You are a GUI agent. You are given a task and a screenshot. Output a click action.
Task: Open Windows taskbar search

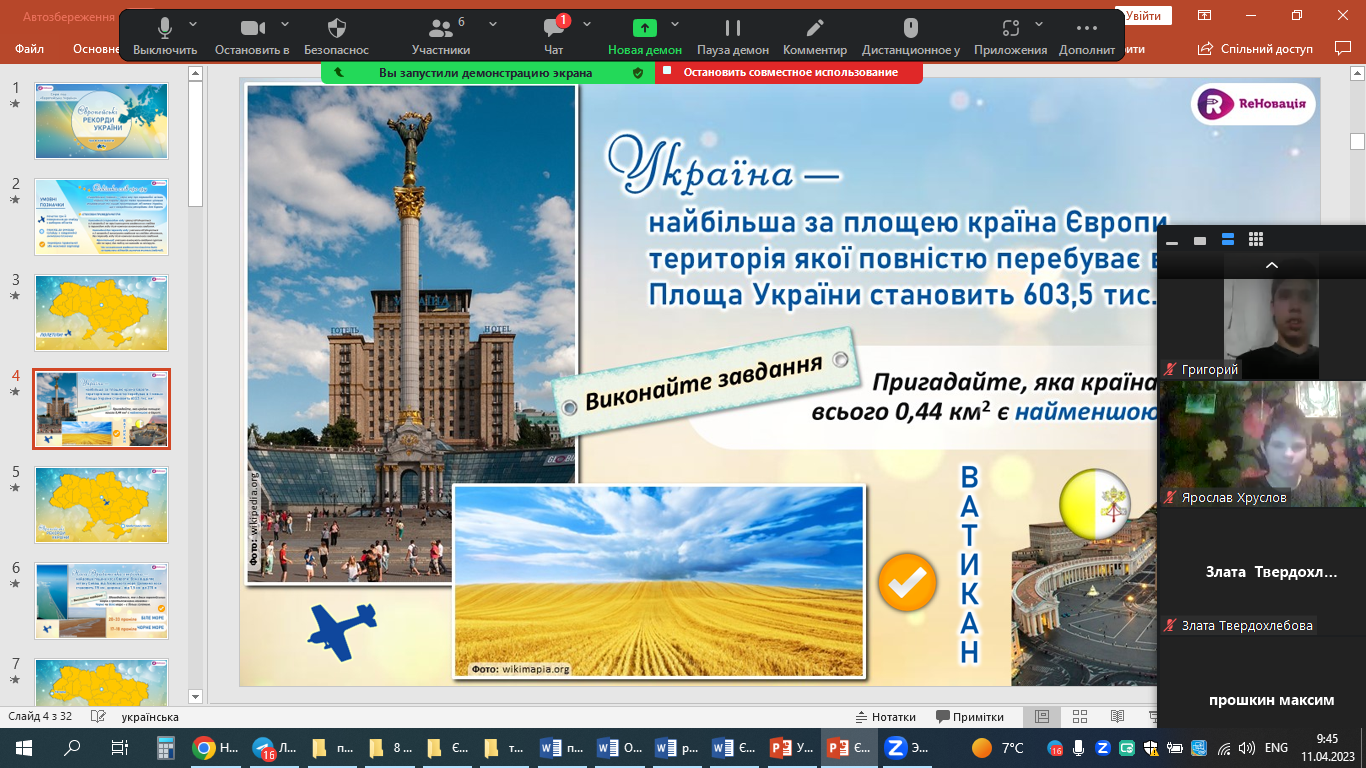point(72,747)
